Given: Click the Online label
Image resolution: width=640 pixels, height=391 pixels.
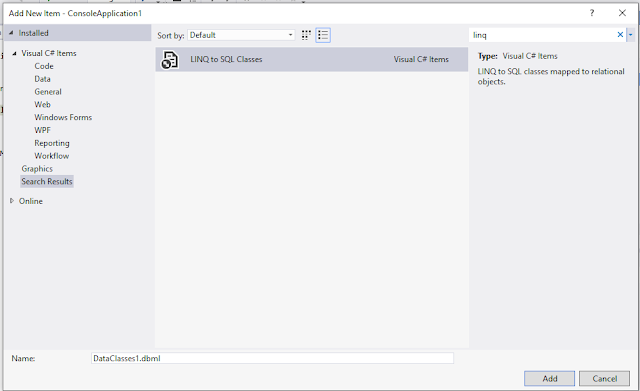Looking at the screenshot, I should point(31,201).
